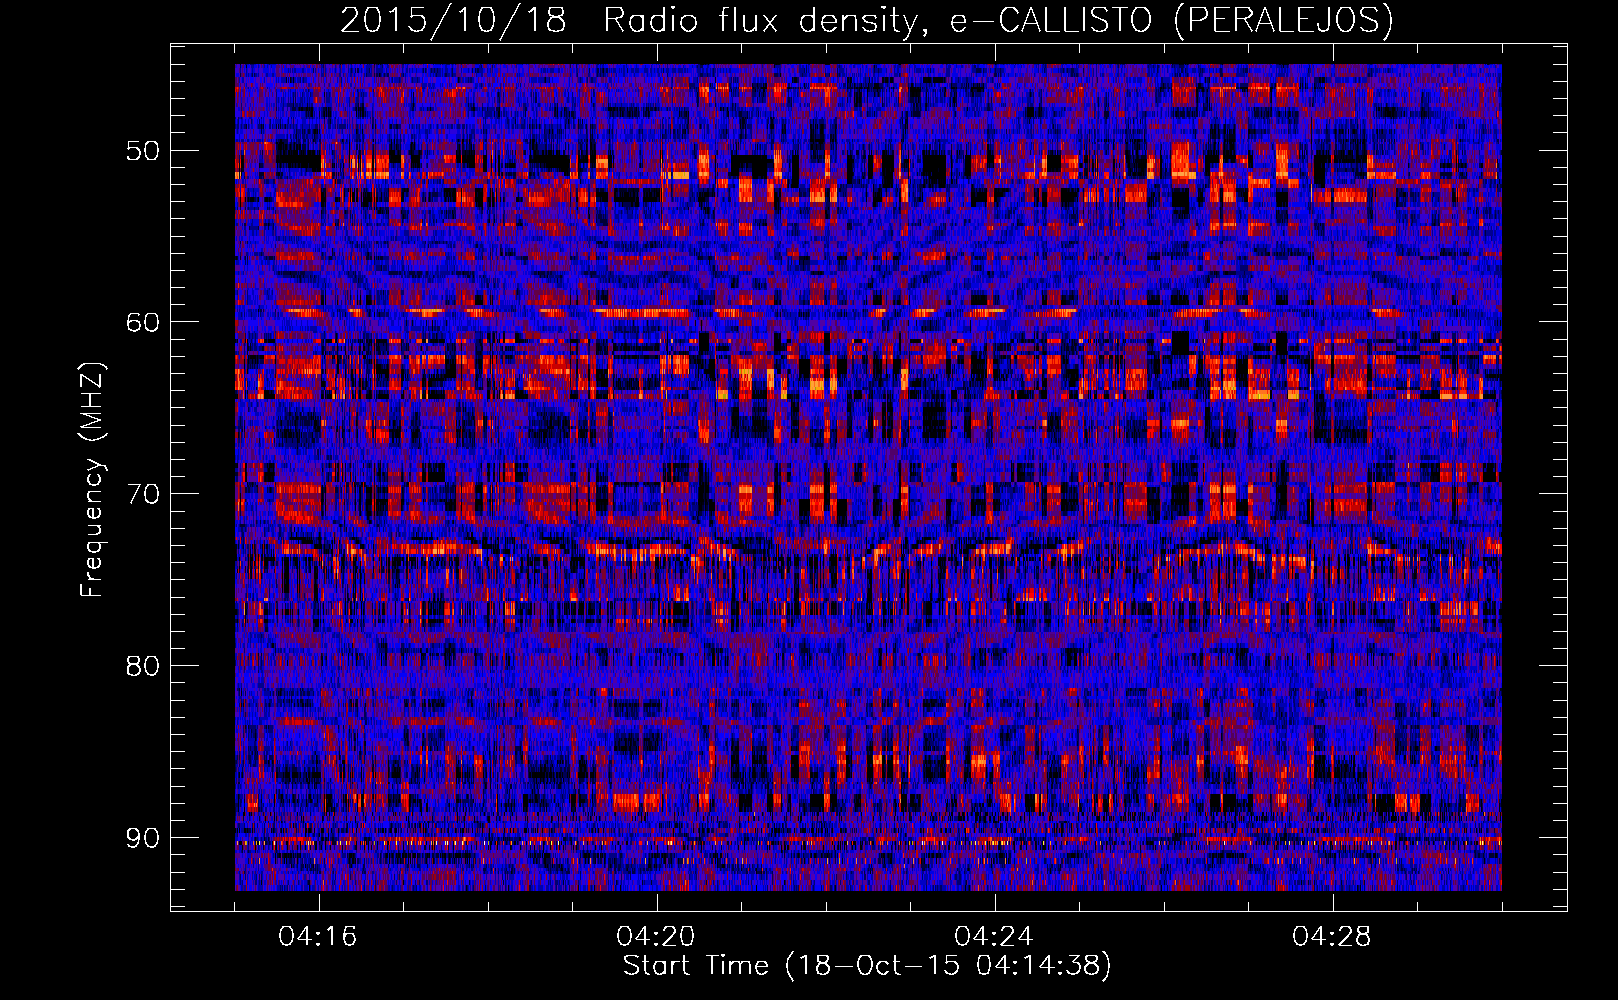1618x1000 pixels.
Task: Click the 50 MHz frequency tick label
Action: pyautogui.click(x=142, y=151)
